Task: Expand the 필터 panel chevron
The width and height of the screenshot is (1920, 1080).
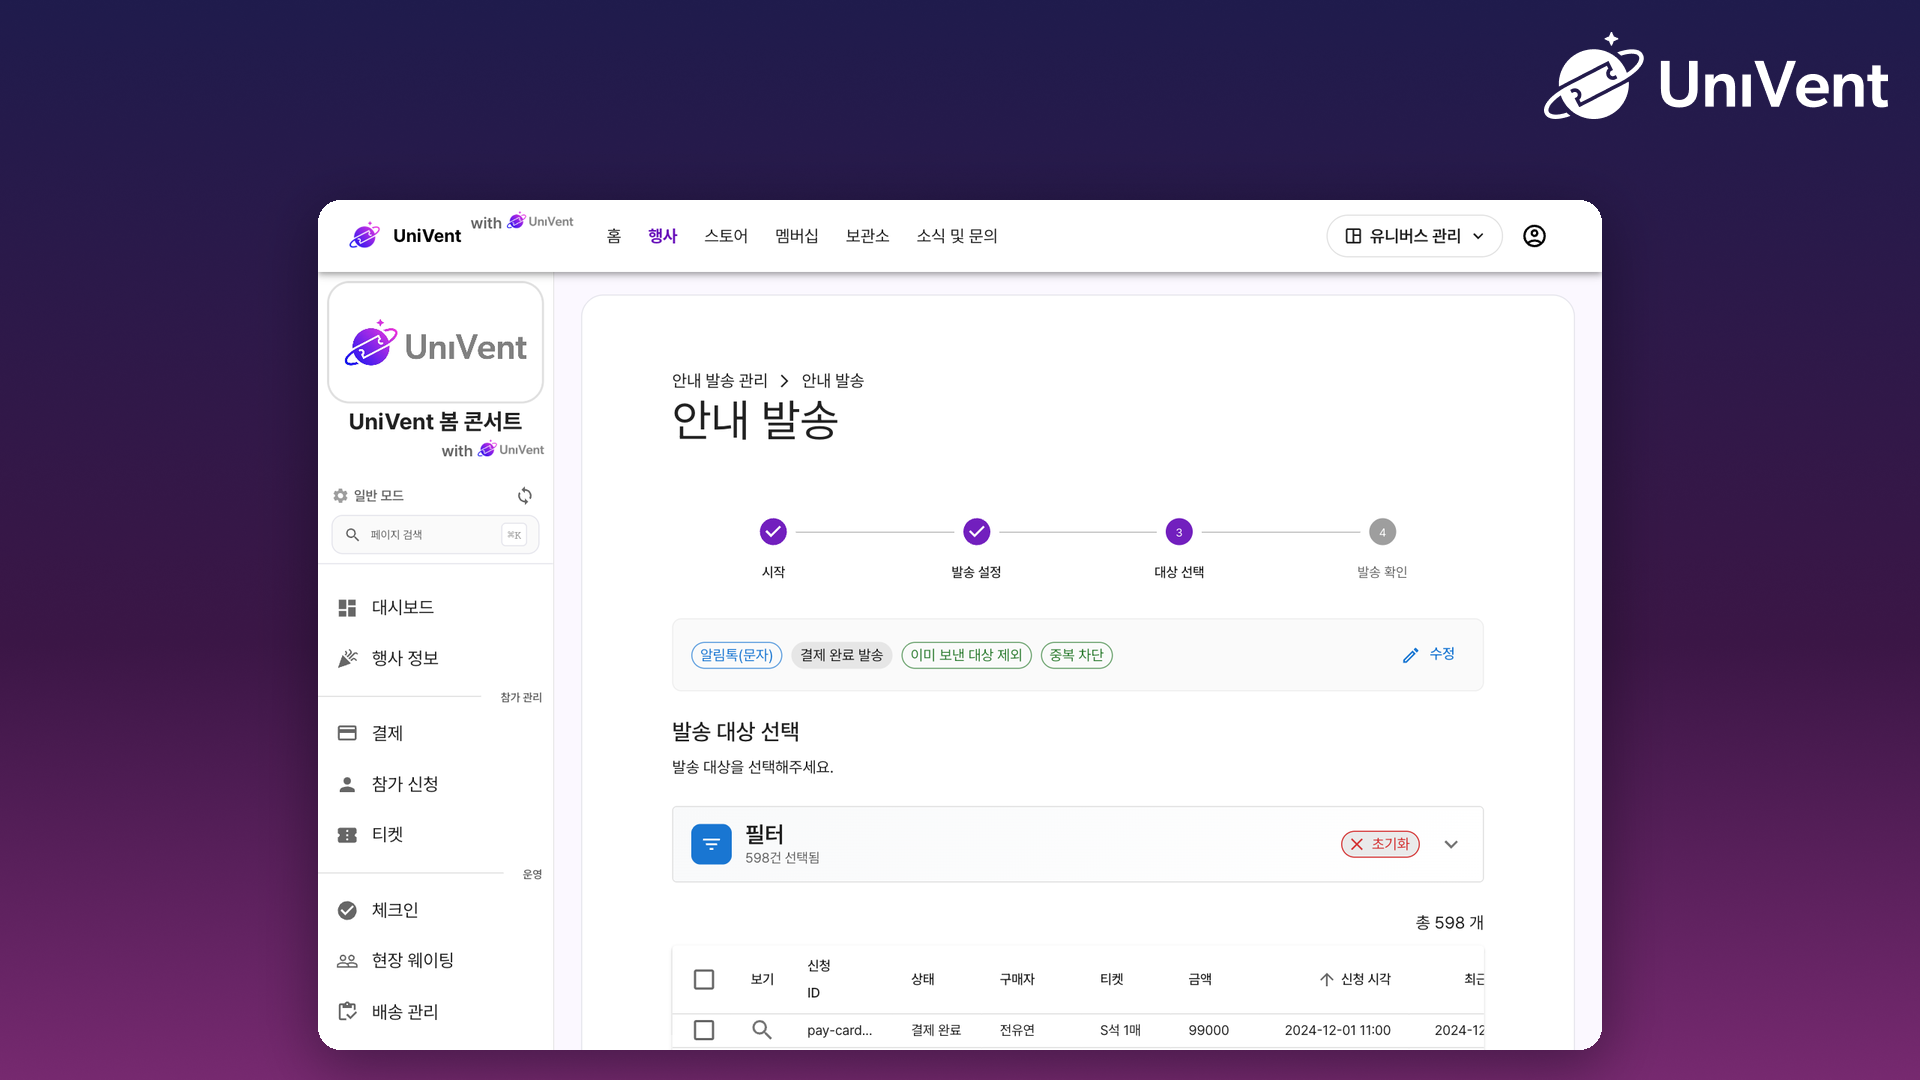Action: (x=1451, y=844)
